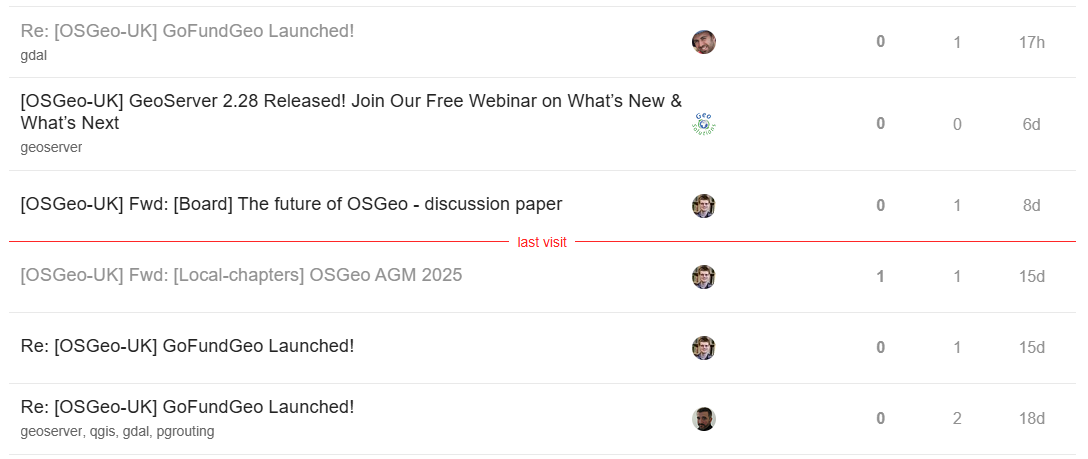Click the pgrouting tag
The image size is (1088, 459).
(x=185, y=431)
